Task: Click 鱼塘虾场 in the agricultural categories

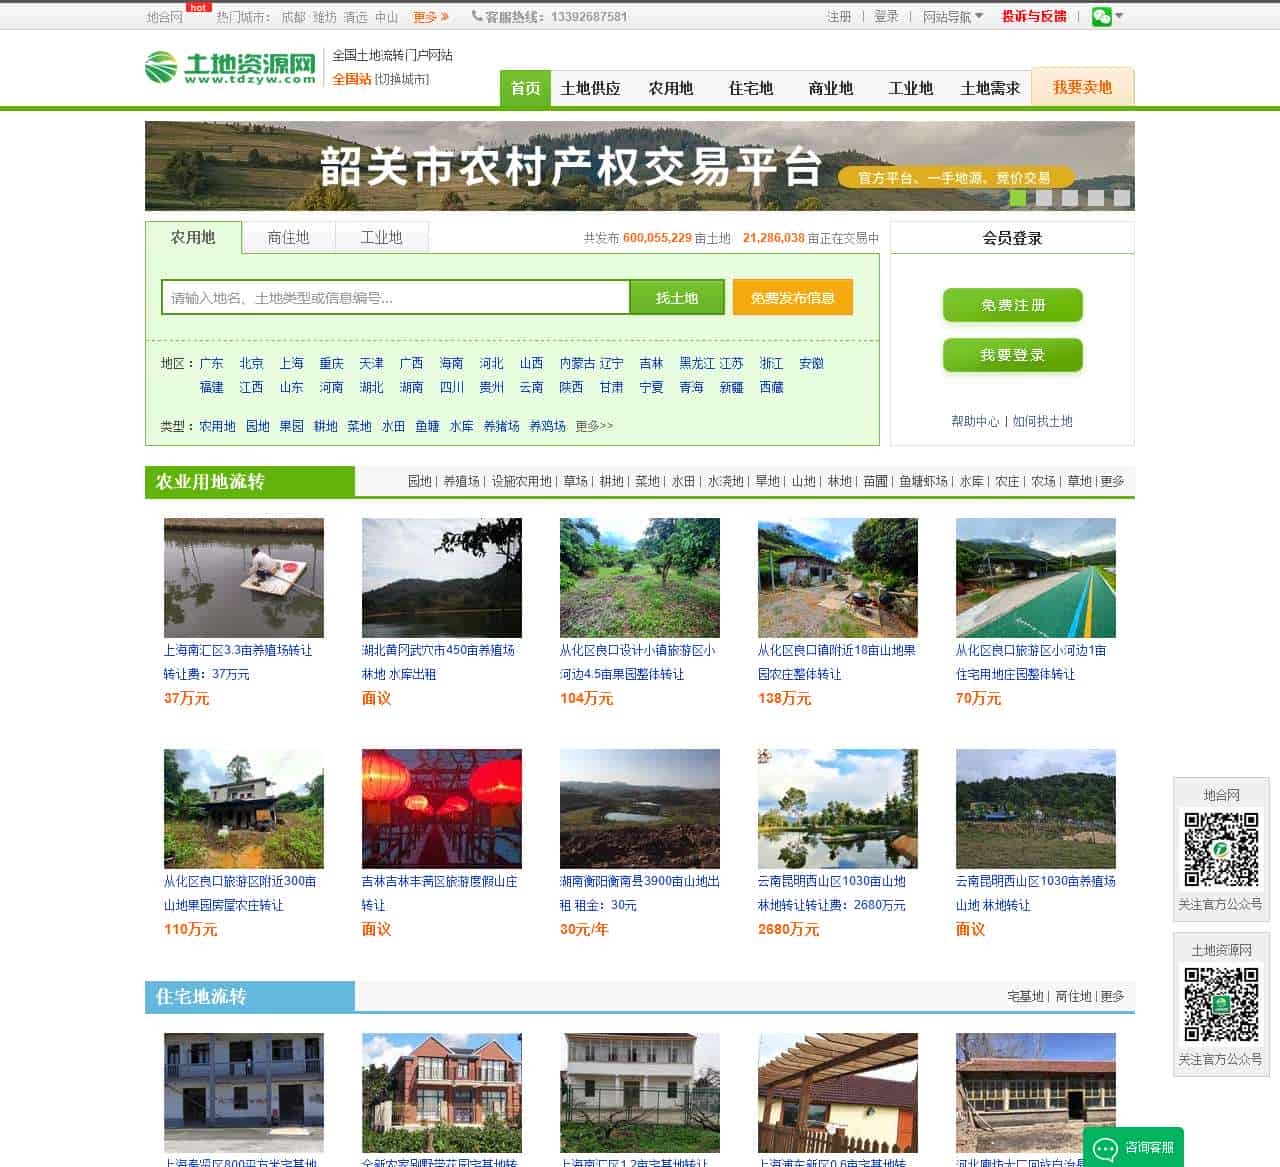Action: tap(923, 481)
